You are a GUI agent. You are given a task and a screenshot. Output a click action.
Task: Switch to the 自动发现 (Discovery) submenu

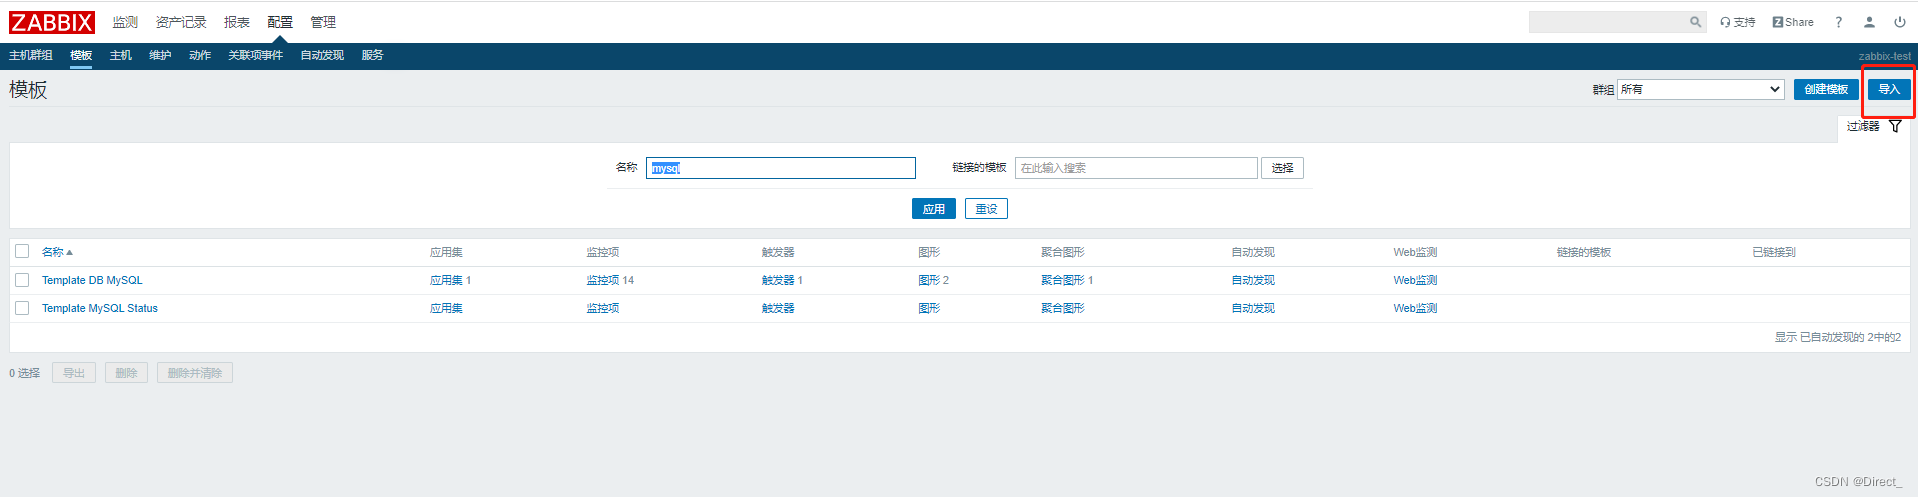(x=322, y=55)
